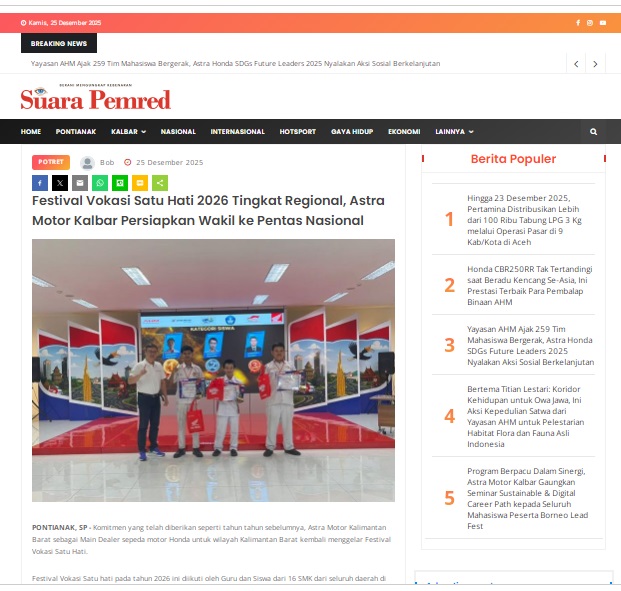Click the Suara Pemred logo
Viewport: 621px width, 591px height.
[96, 98]
